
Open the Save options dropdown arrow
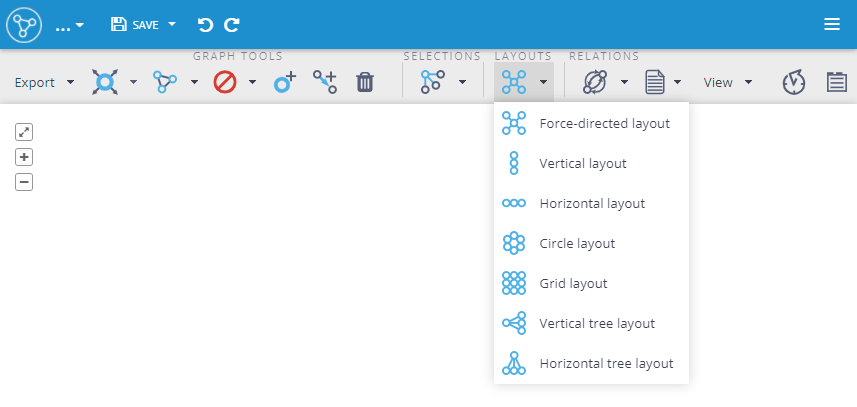pos(172,24)
